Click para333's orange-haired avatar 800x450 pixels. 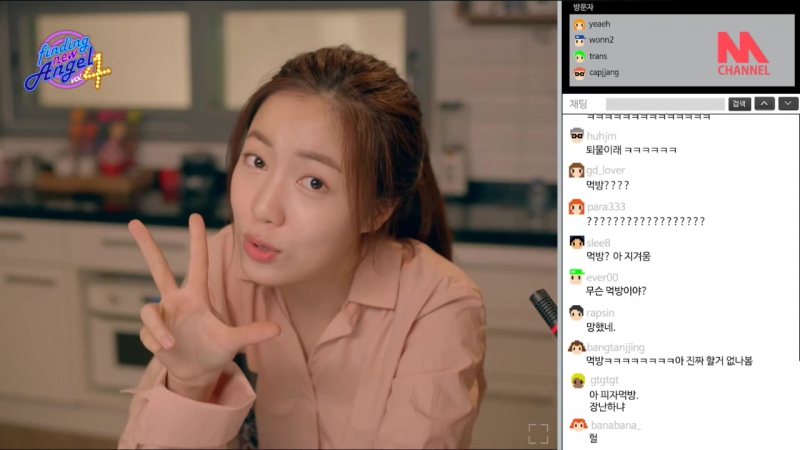click(577, 207)
